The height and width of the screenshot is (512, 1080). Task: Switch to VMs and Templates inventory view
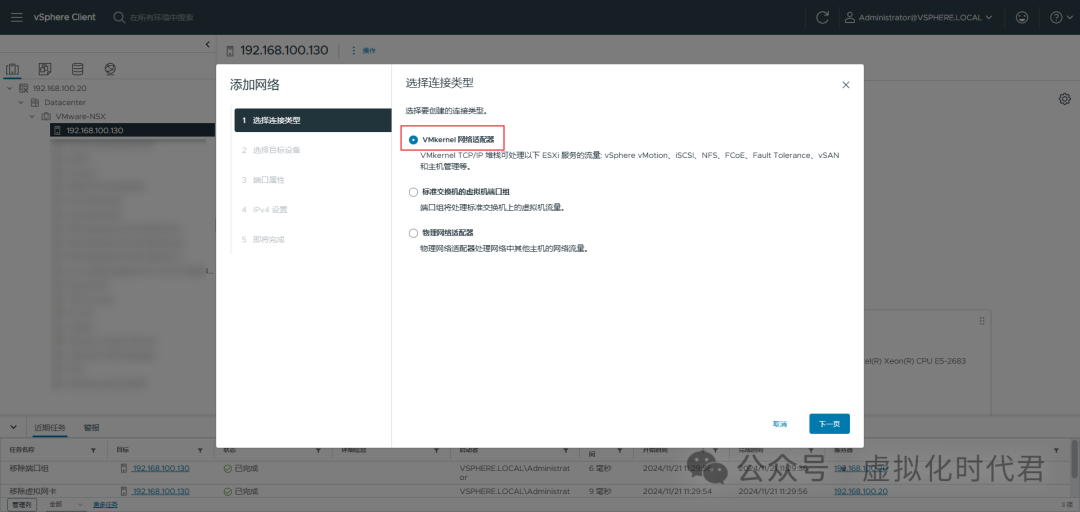pos(45,69)
